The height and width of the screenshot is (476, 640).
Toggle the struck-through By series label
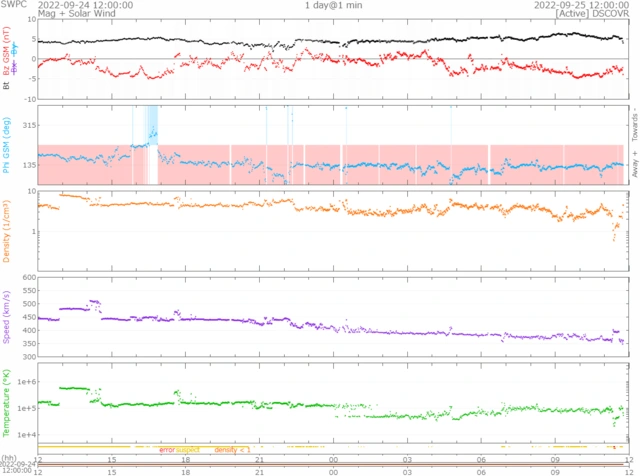[14, 49]
